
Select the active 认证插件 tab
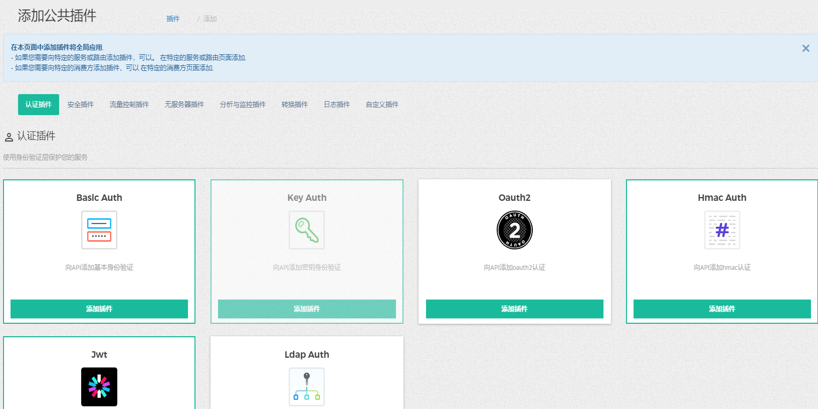point(38,105)
